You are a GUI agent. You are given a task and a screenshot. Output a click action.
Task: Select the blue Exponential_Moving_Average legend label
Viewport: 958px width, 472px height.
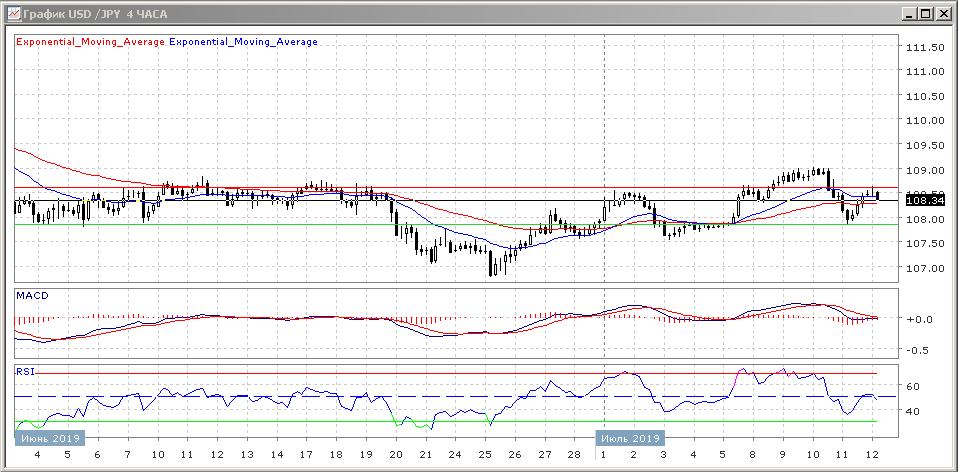click(x=244, y=42)
